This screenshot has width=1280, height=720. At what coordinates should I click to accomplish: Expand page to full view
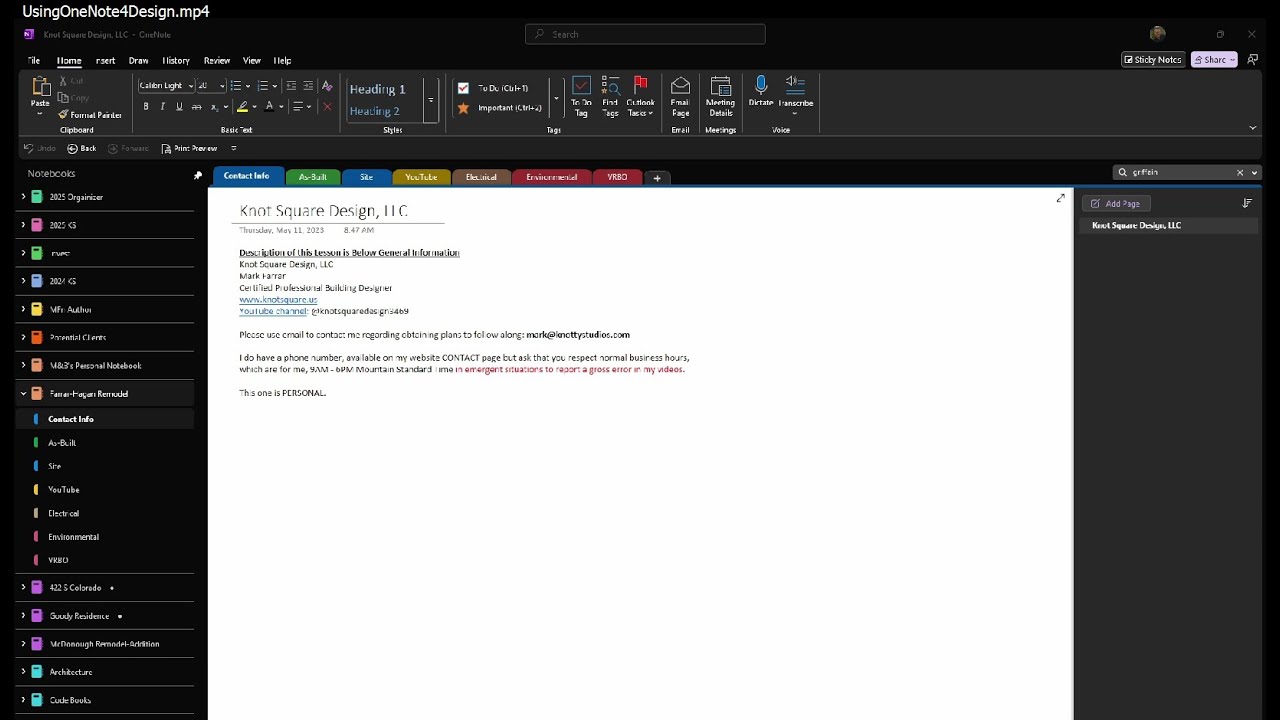(x=1061, y=198)
